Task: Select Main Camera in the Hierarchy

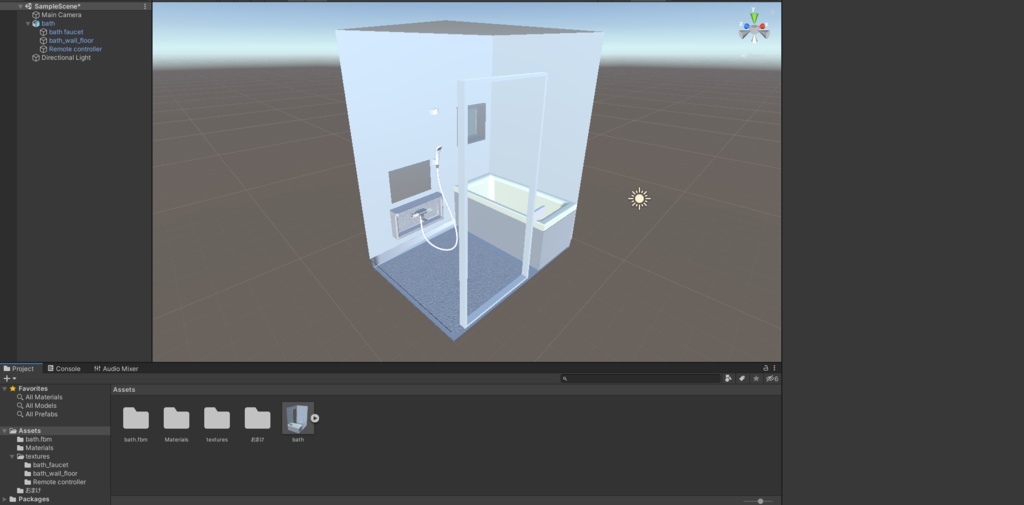Action: click(x=61, y=14)
